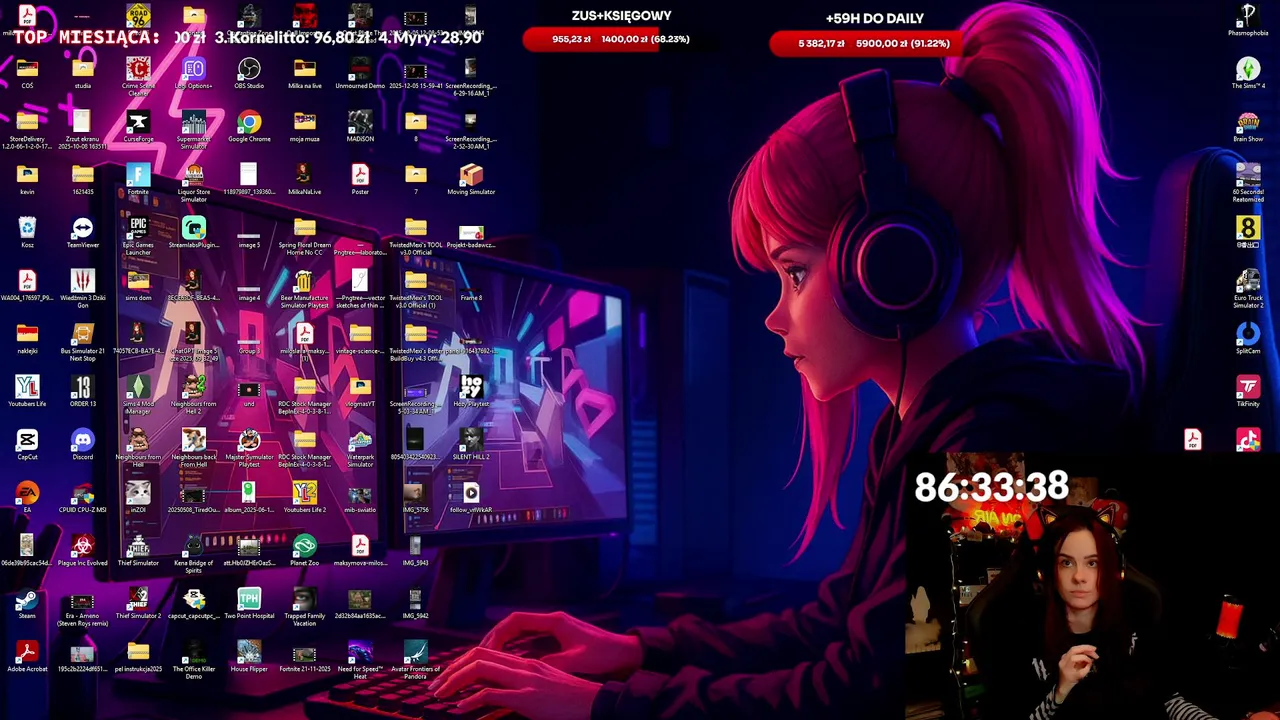Open the StreamlabsPlugin installer icon
The height and width of the screenshot is (720, 1280).
click(x=194, y=231)
